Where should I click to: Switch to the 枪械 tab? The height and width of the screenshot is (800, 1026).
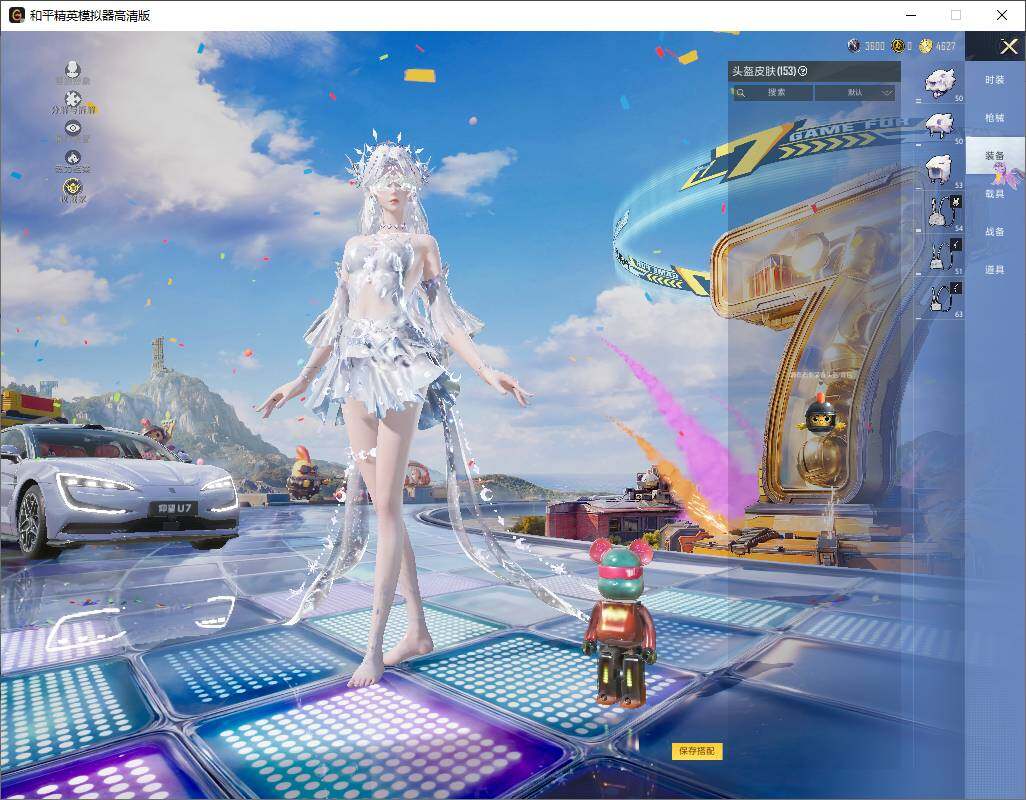995,118
